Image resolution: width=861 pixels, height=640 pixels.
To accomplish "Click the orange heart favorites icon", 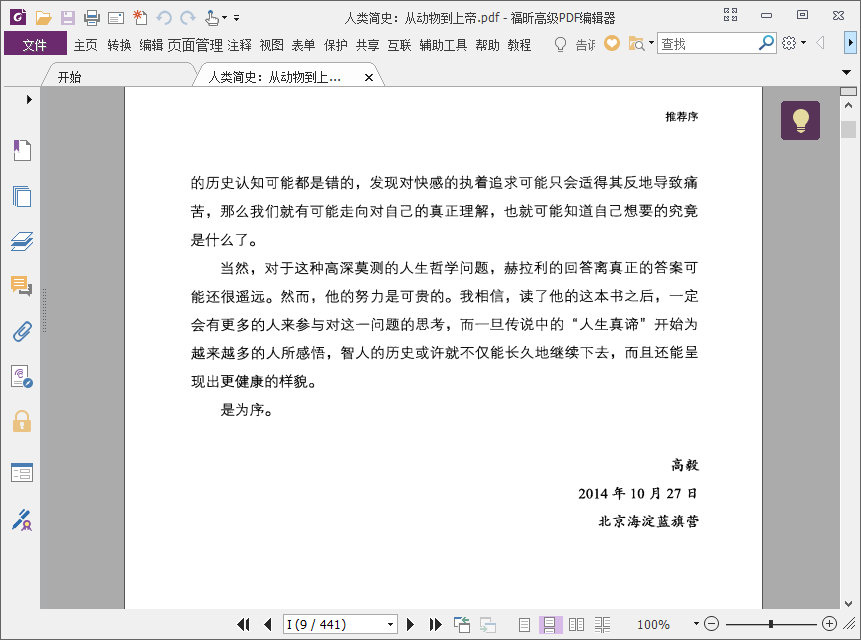I will click(612, 43).
